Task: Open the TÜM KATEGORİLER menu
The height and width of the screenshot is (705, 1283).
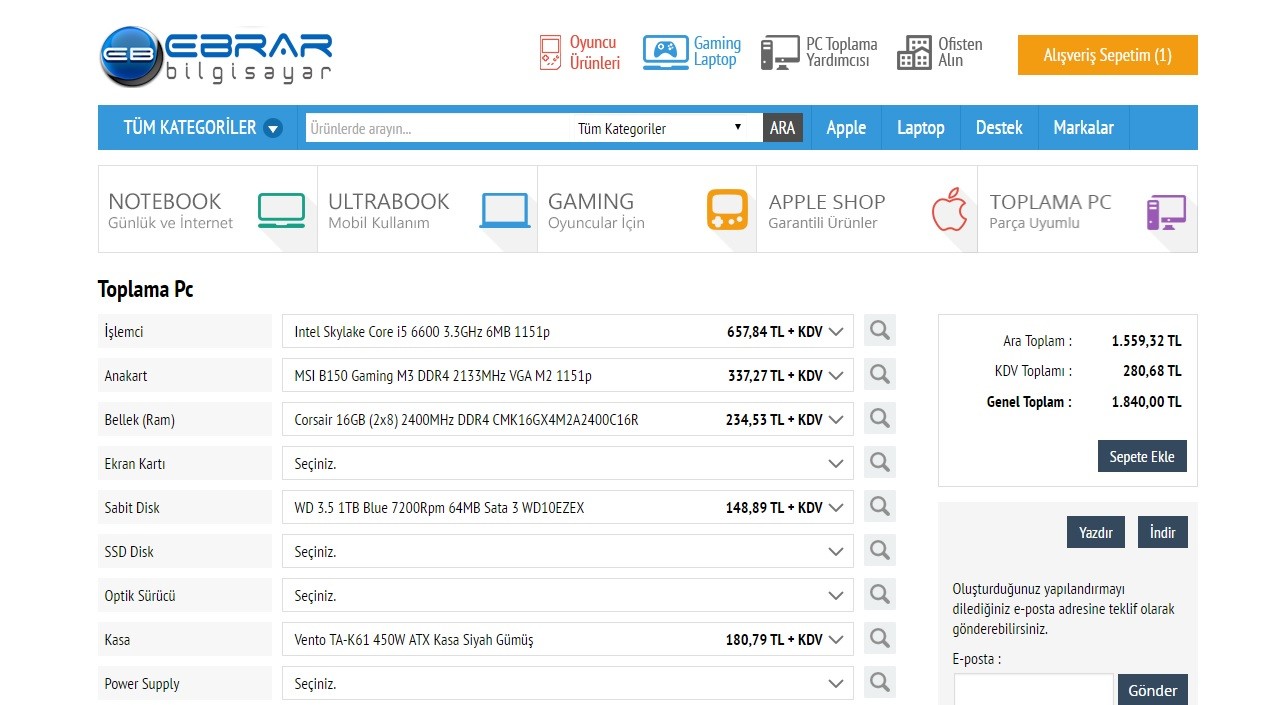Action: [x=202, y=128]
